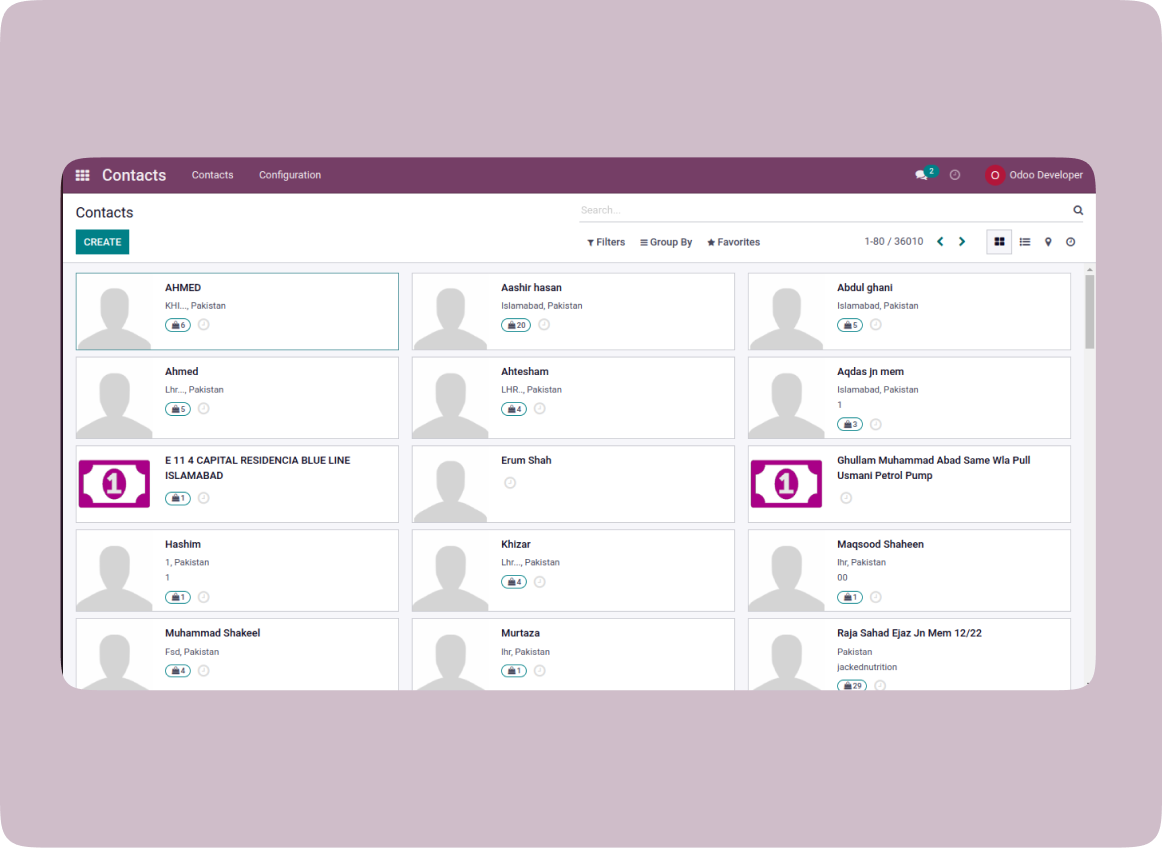Open the Configuration menu
This screenshot has height=848, width=1162.
pos(290,175)
